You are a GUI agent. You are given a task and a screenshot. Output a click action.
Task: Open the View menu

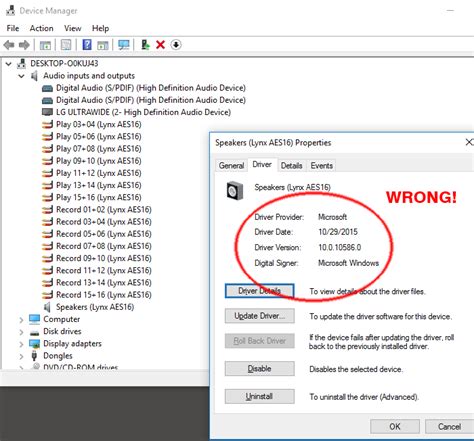73,28
